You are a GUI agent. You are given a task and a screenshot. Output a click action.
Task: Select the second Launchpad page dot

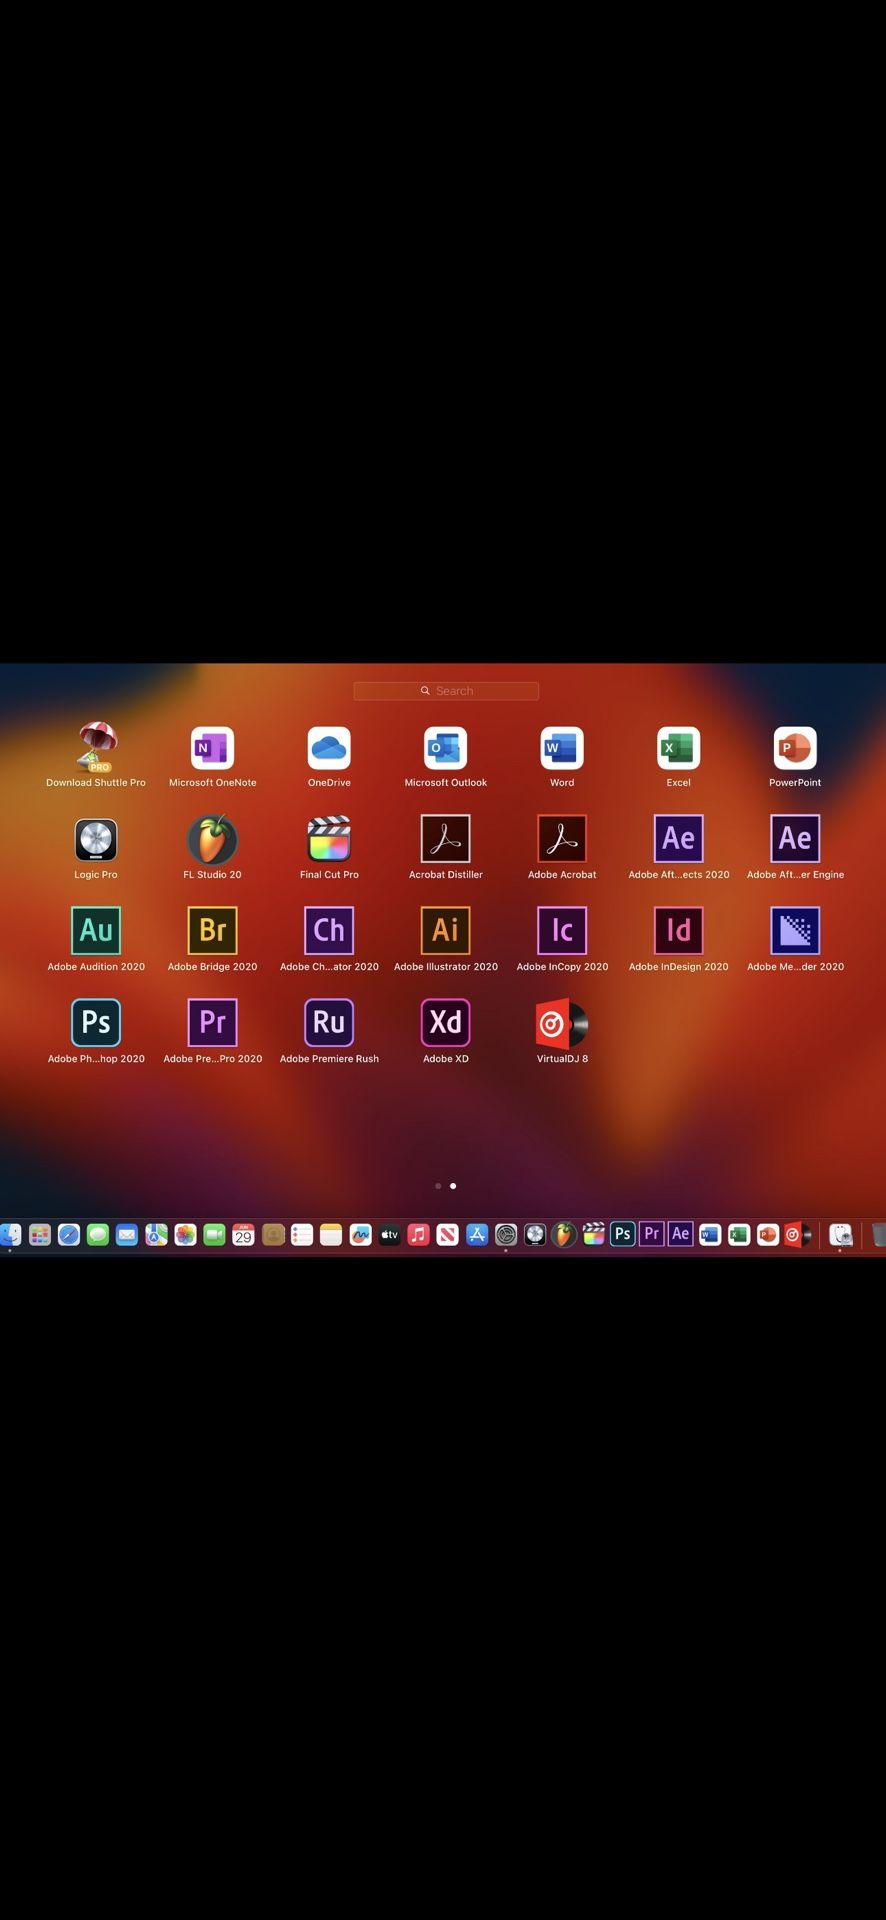453,1186
